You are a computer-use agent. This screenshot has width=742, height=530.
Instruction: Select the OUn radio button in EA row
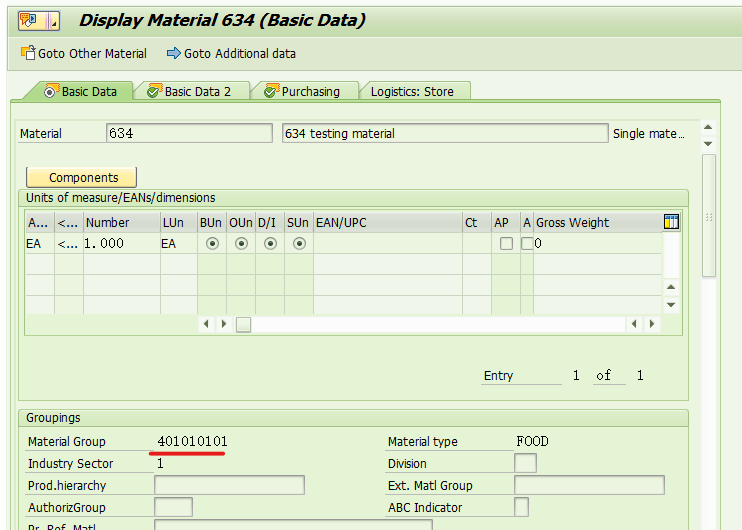point(241,244)
